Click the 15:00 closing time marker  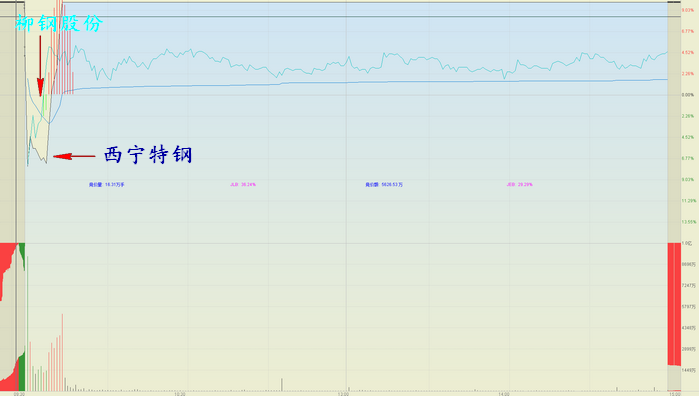pos(675,394)
